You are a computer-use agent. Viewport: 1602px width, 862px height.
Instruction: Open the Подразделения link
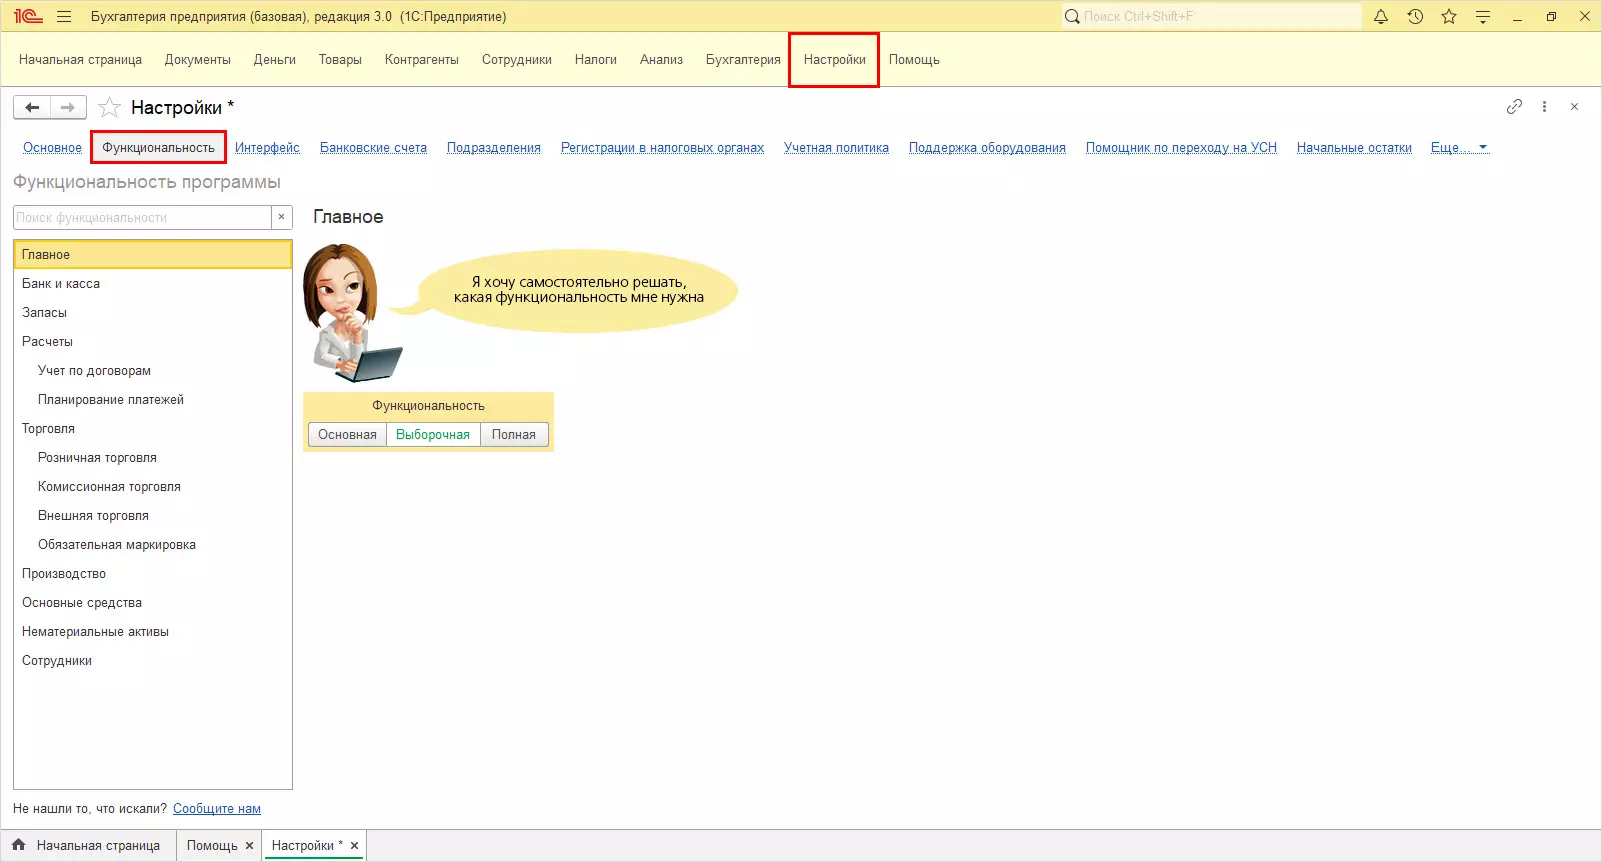pos(494,148)
